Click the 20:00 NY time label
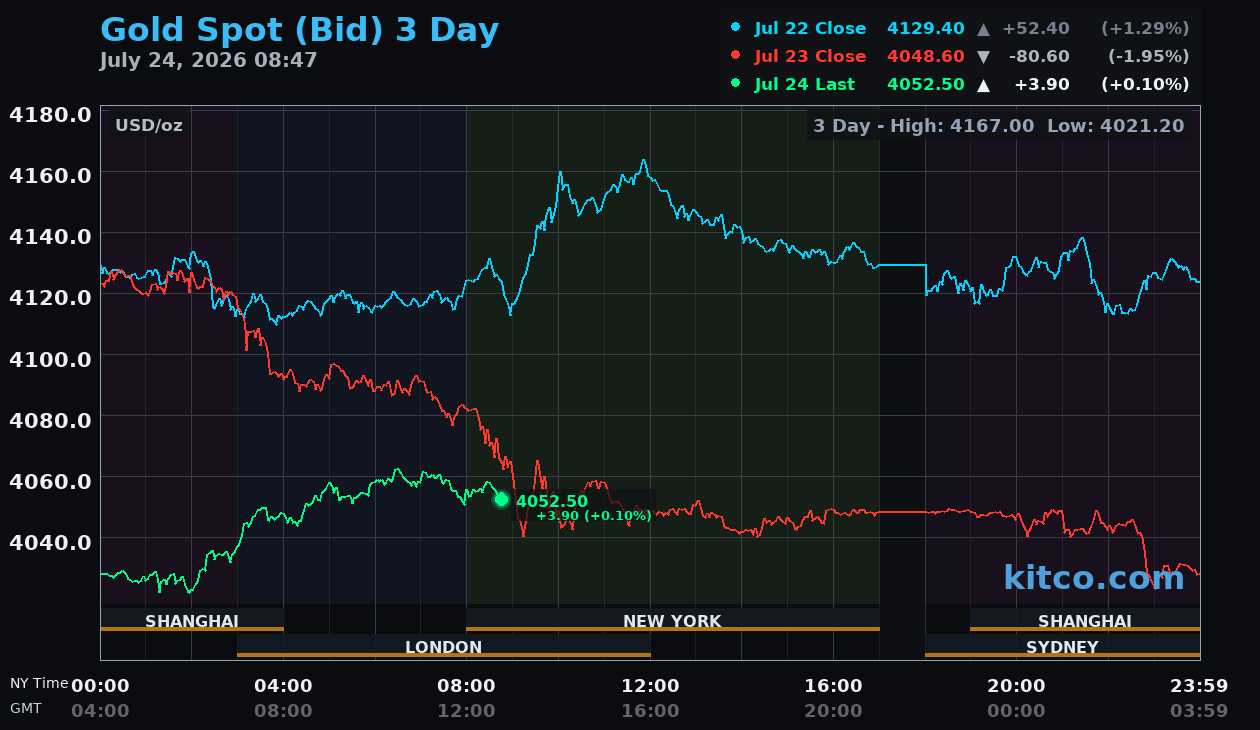Viewport: 1260px width, 730px height. [x=1016, y=685]
